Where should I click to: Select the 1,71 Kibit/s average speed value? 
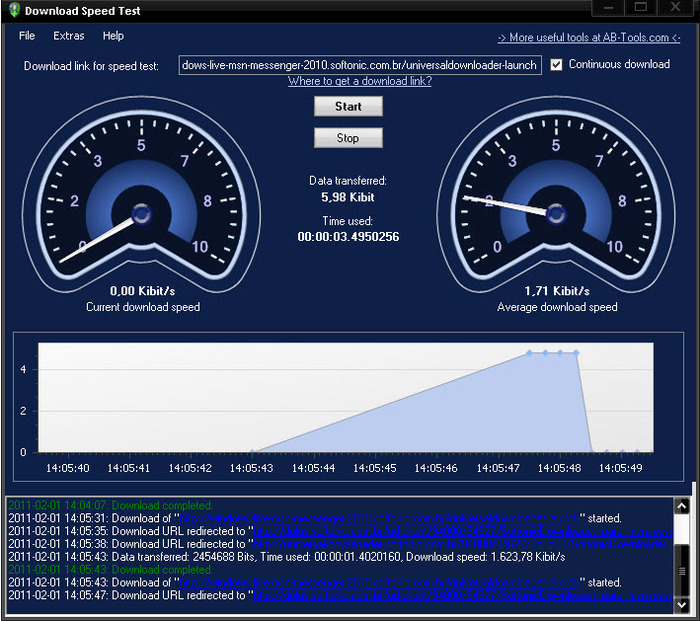(x=557, y=291)
